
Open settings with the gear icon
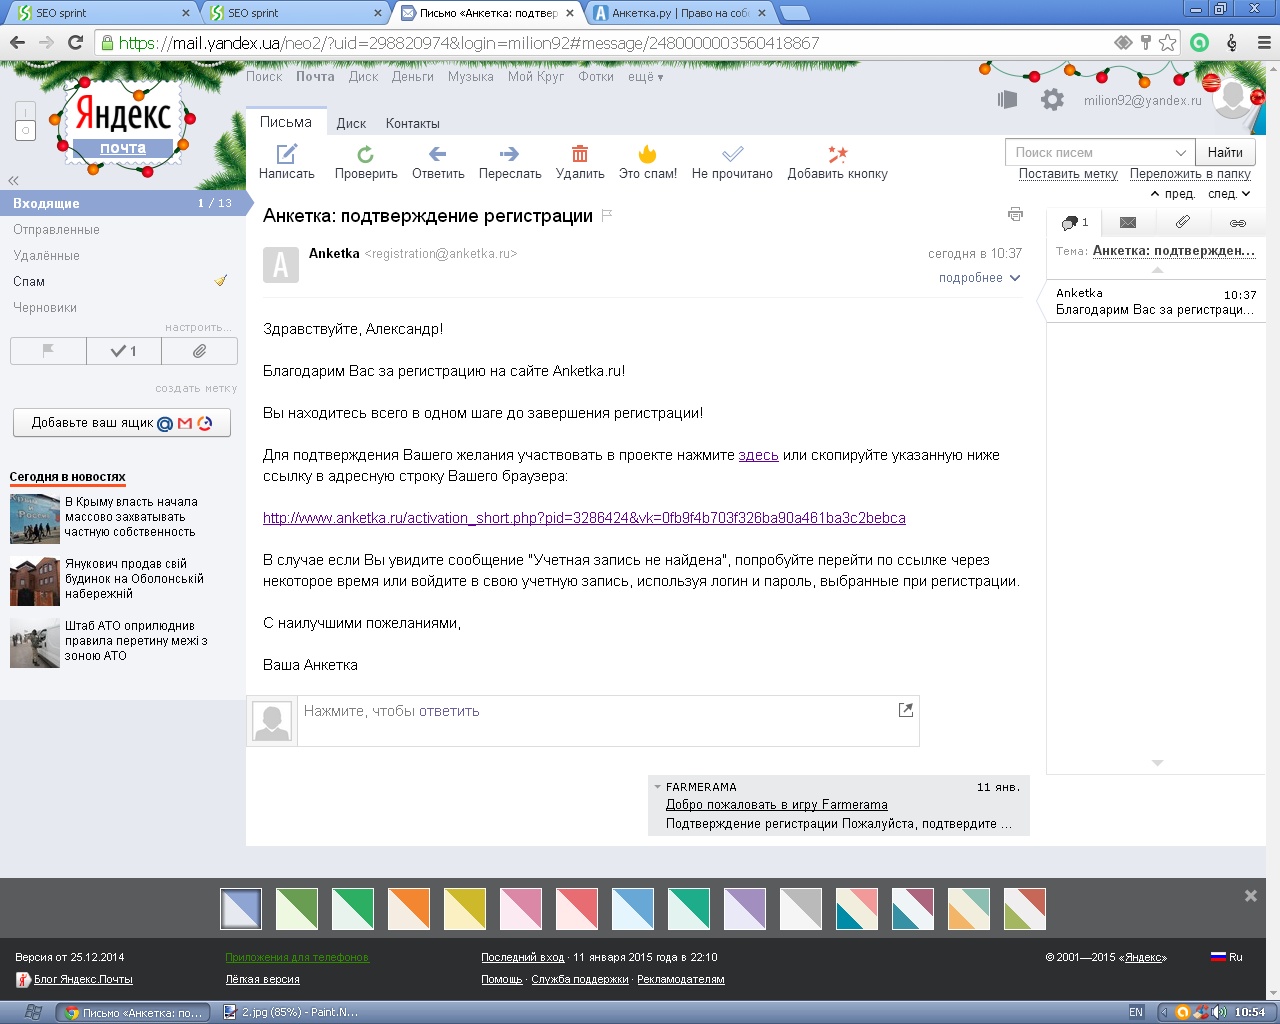coord(1052,100)
